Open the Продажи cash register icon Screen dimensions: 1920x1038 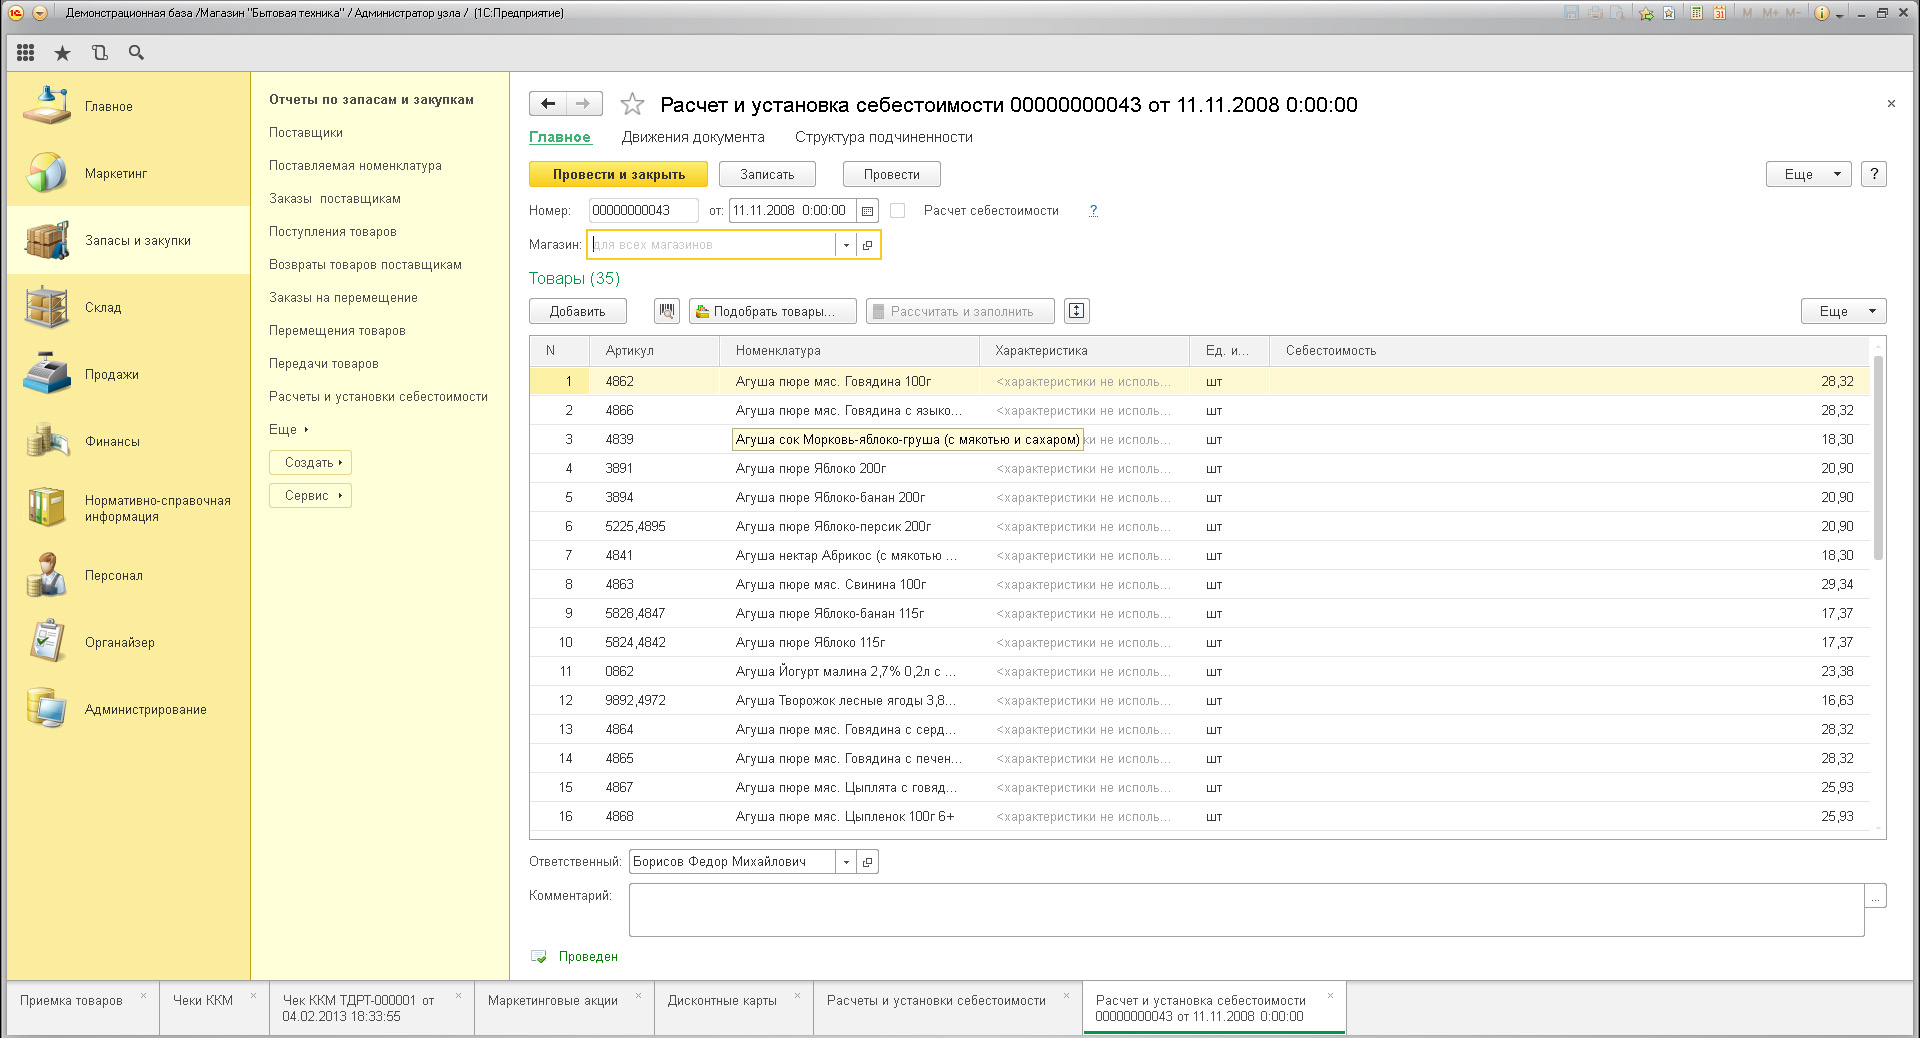(x=47, y=374)
